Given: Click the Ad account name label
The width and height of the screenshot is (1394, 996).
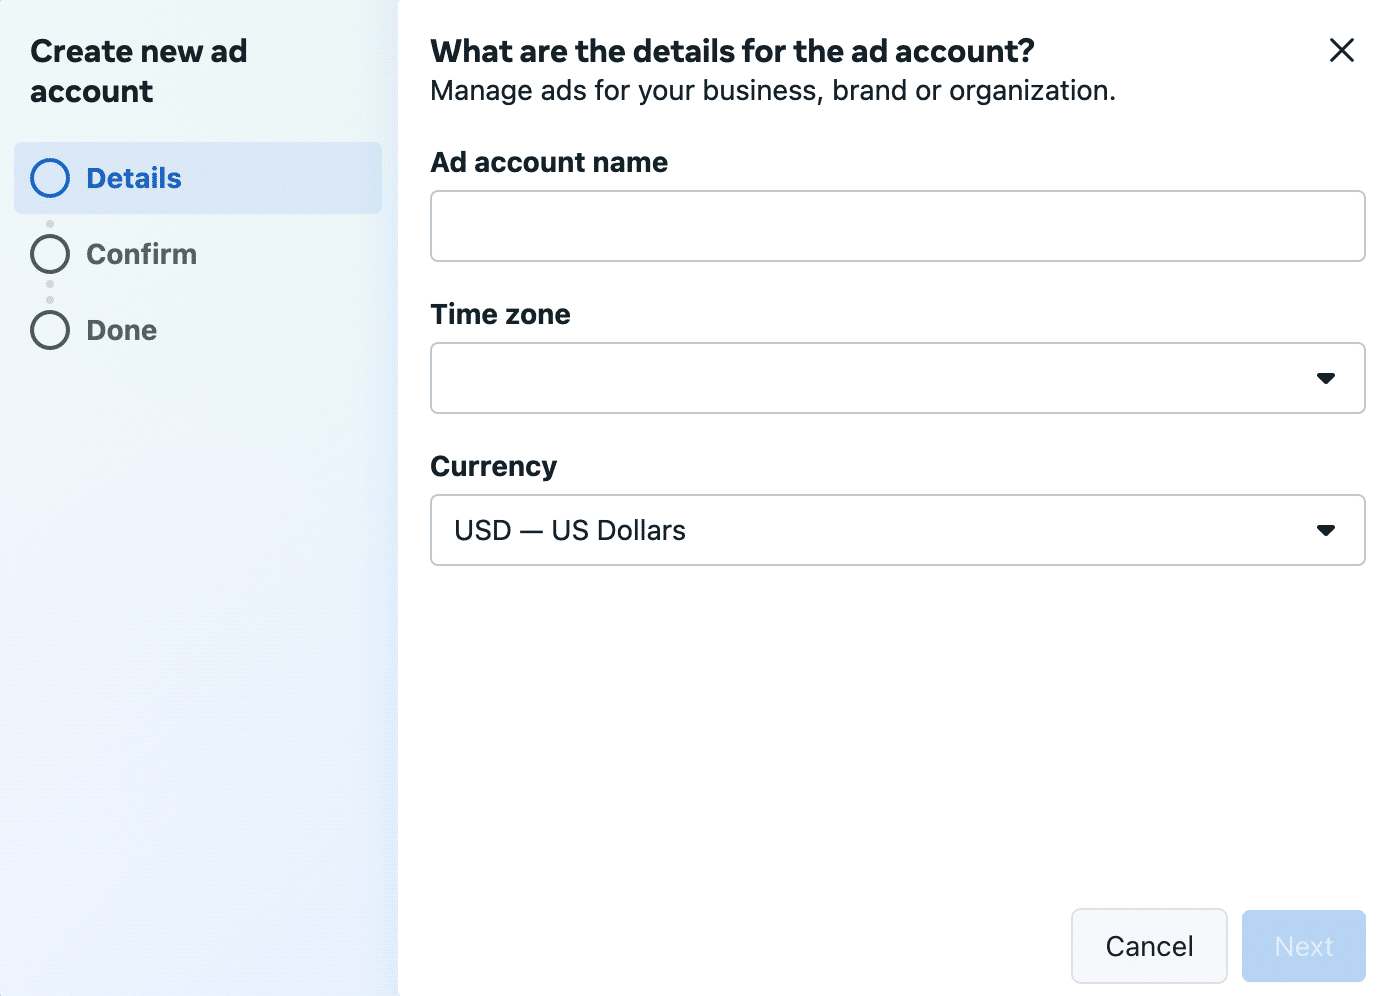Looking at the screenshot, I should coord(549,161).
